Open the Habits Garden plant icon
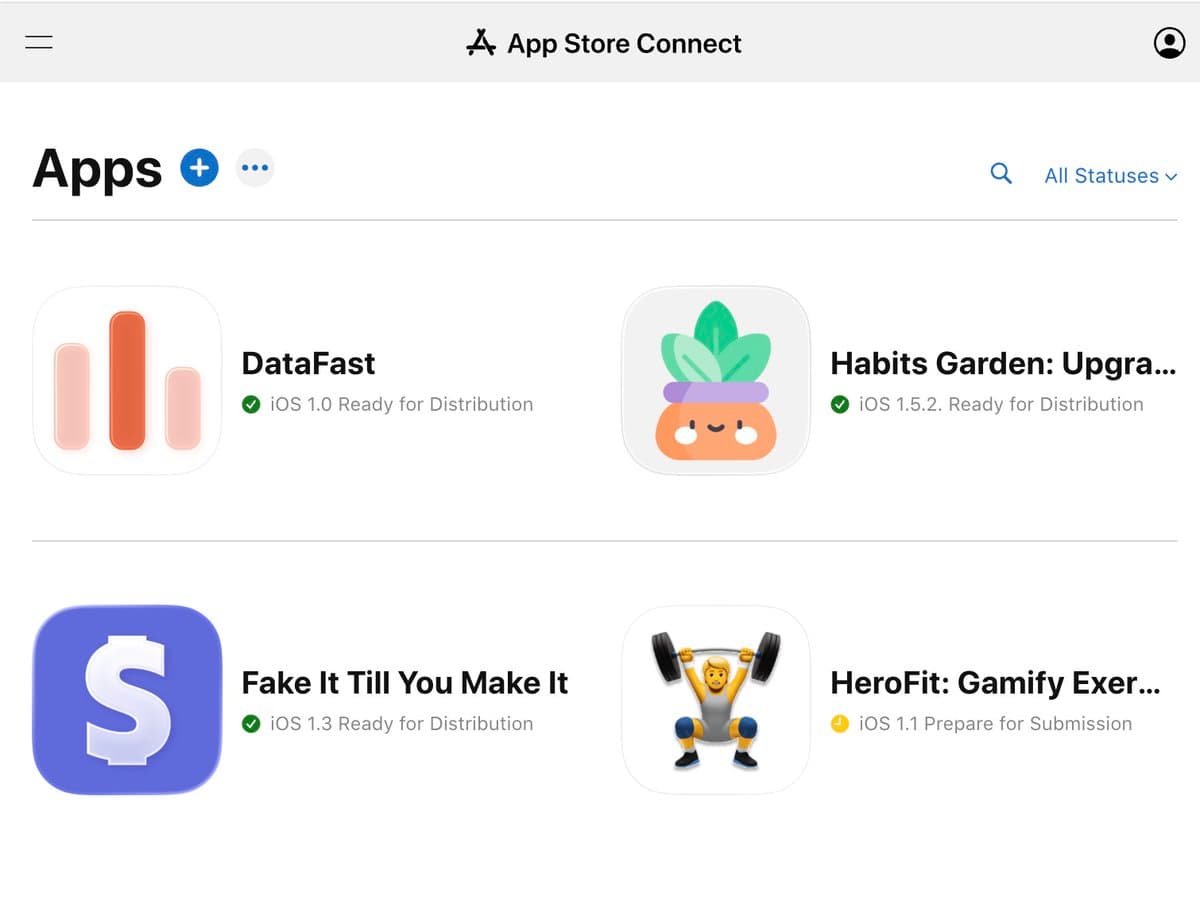Image resolution: width=1200 pixels, height=920 pixels. click(716, 381)
